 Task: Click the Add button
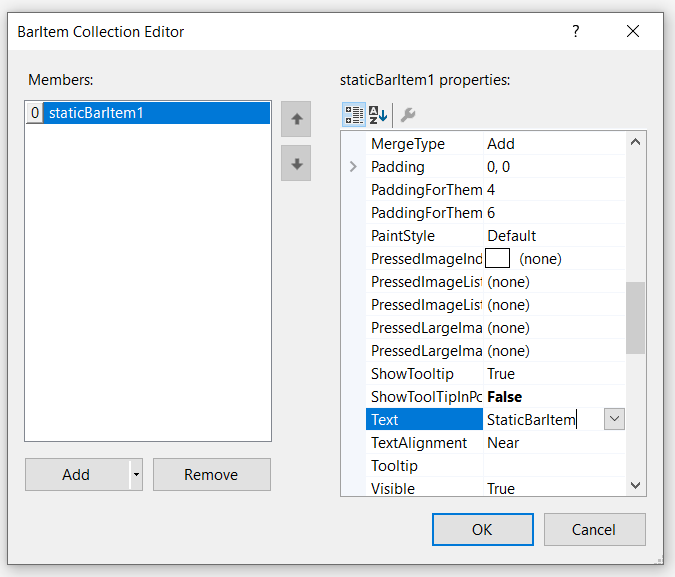[x=77, y=475]
